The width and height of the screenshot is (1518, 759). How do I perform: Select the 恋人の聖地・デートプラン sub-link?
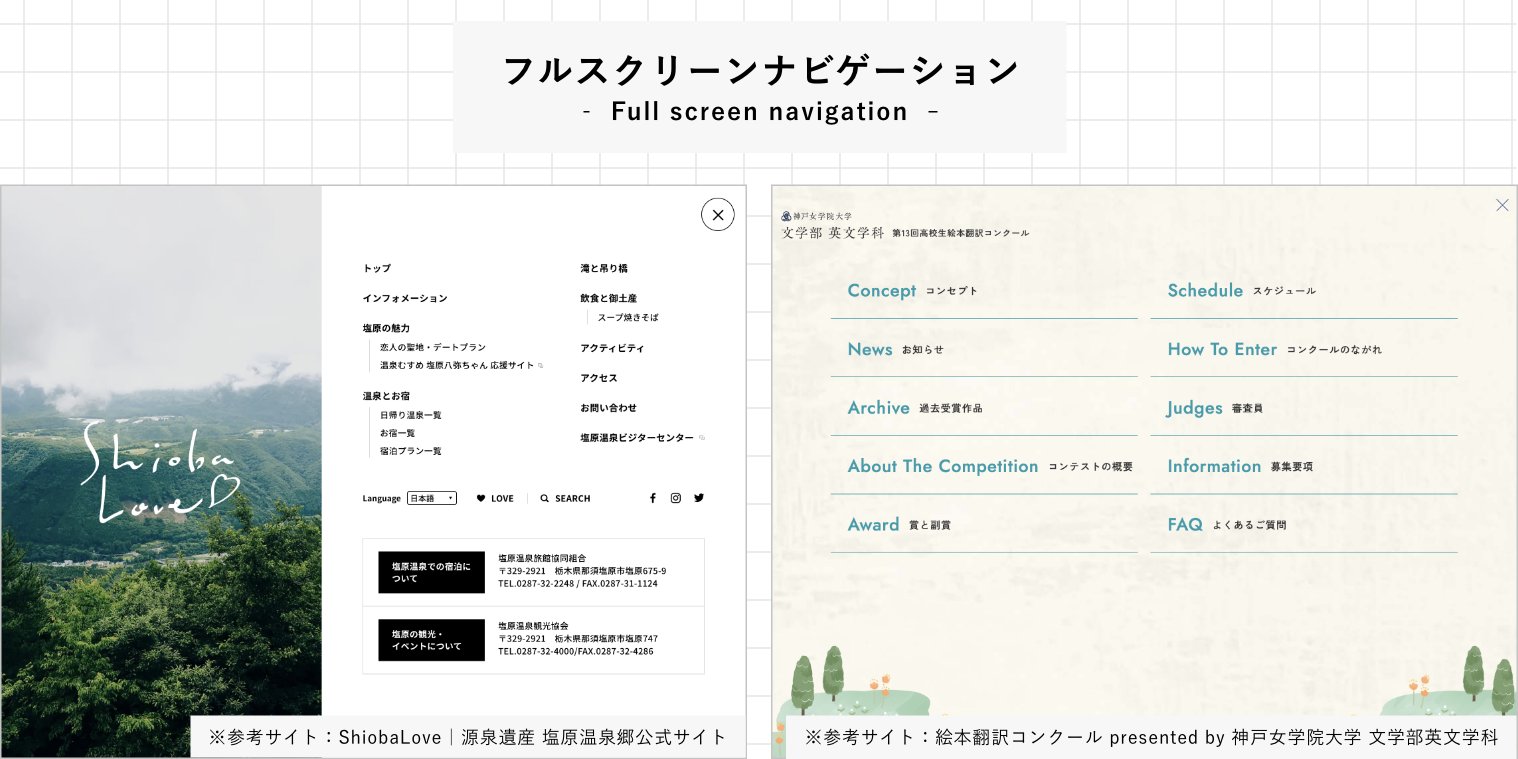[x=433, y=347]
